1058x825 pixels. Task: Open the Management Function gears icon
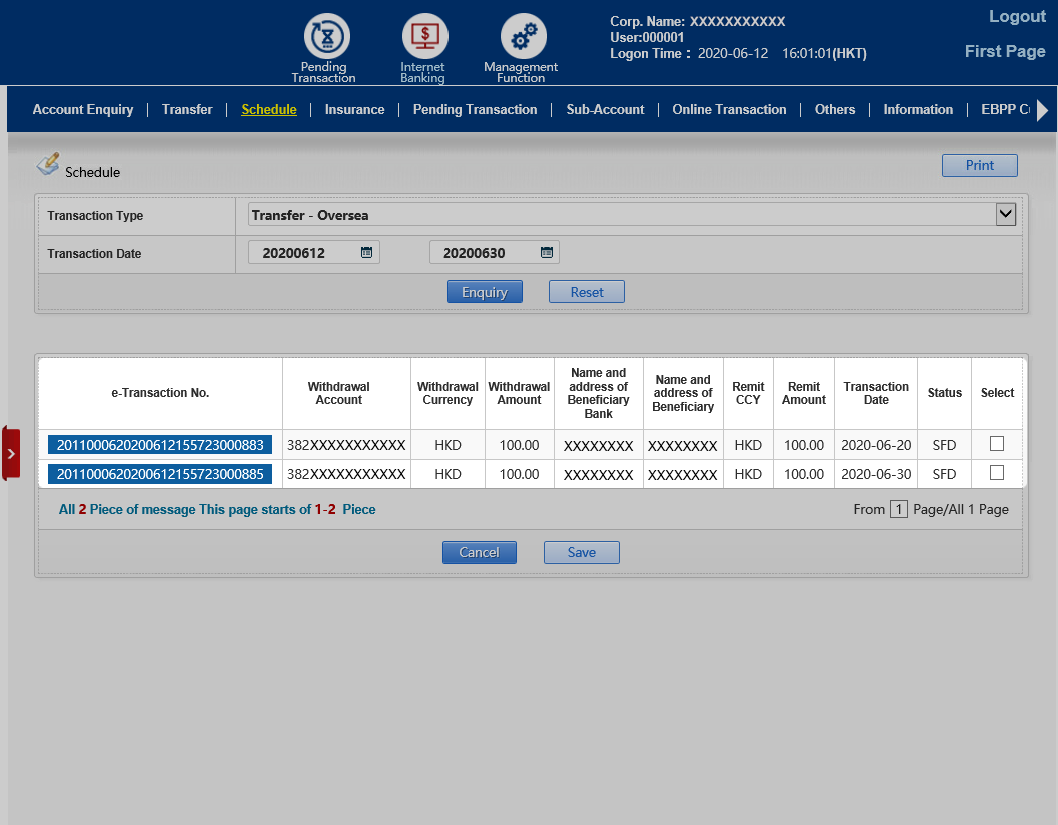tap(522, 37)
